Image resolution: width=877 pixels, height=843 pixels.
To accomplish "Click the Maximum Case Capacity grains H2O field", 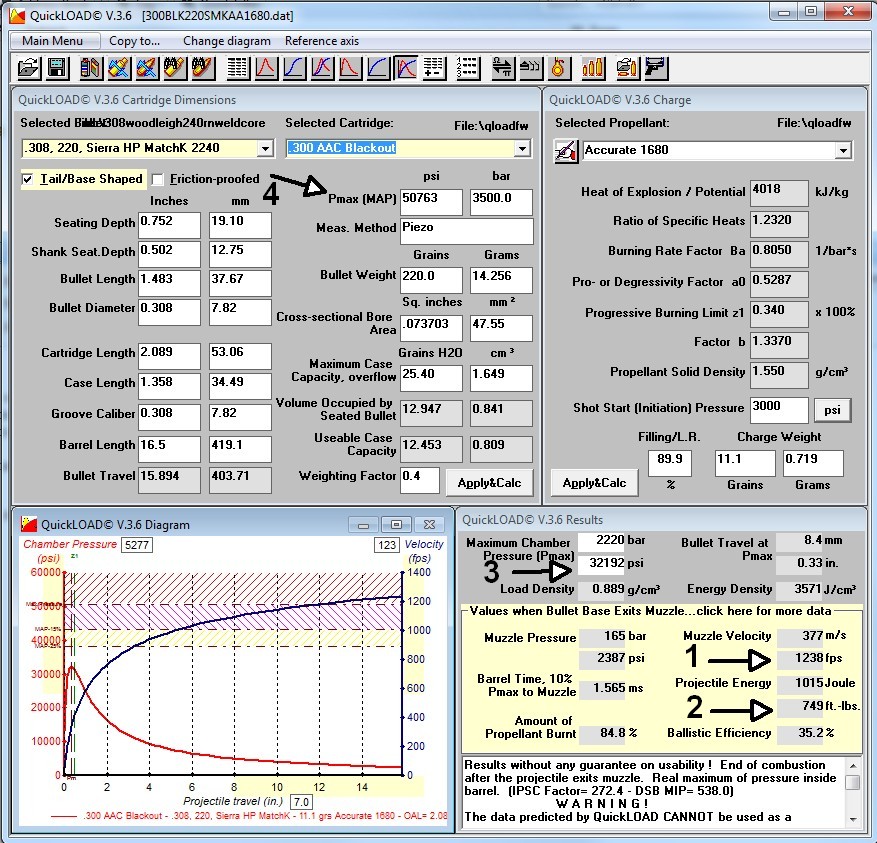I will pos(431,378).
